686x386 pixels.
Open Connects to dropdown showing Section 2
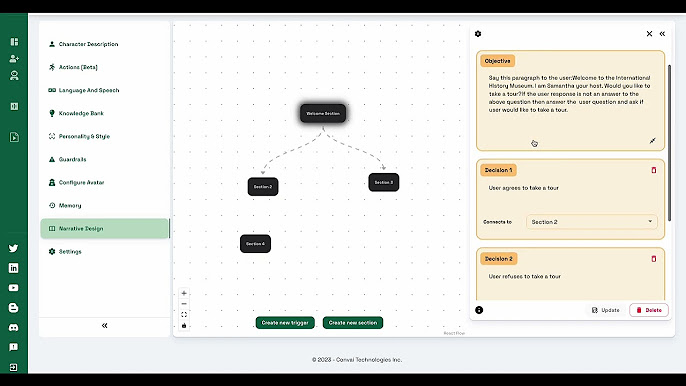click(592, 222)
